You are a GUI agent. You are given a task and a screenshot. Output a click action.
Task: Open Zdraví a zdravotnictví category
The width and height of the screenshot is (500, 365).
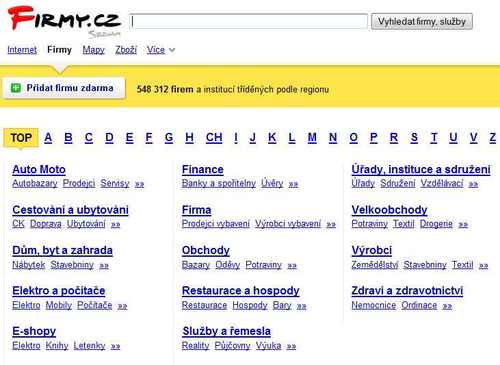click(x=407, y=291)
